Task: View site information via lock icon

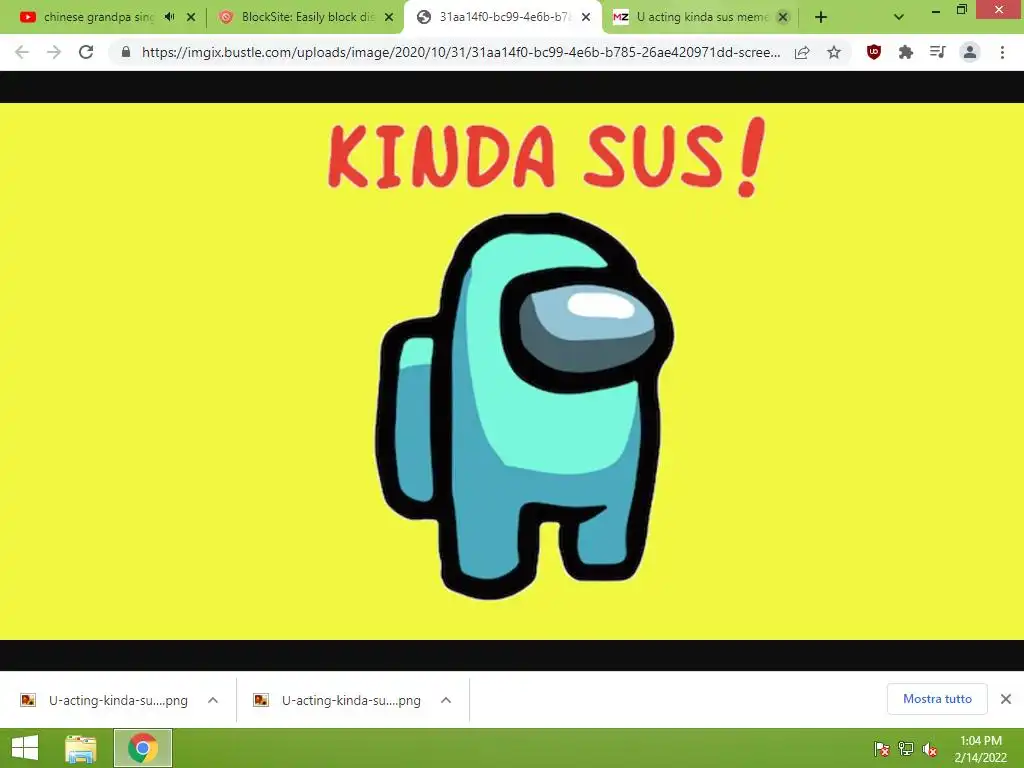Action: tap(126, 52)
